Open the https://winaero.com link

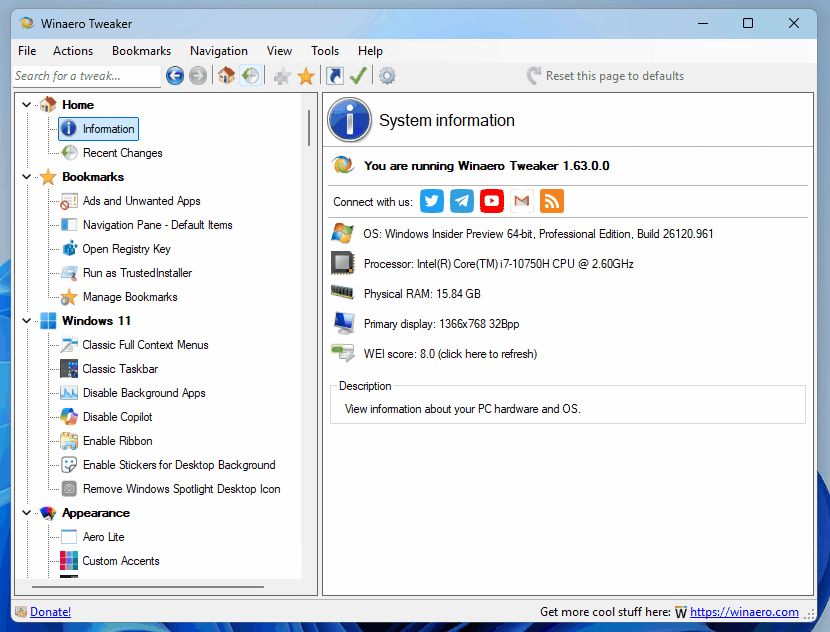click(744, 612)
